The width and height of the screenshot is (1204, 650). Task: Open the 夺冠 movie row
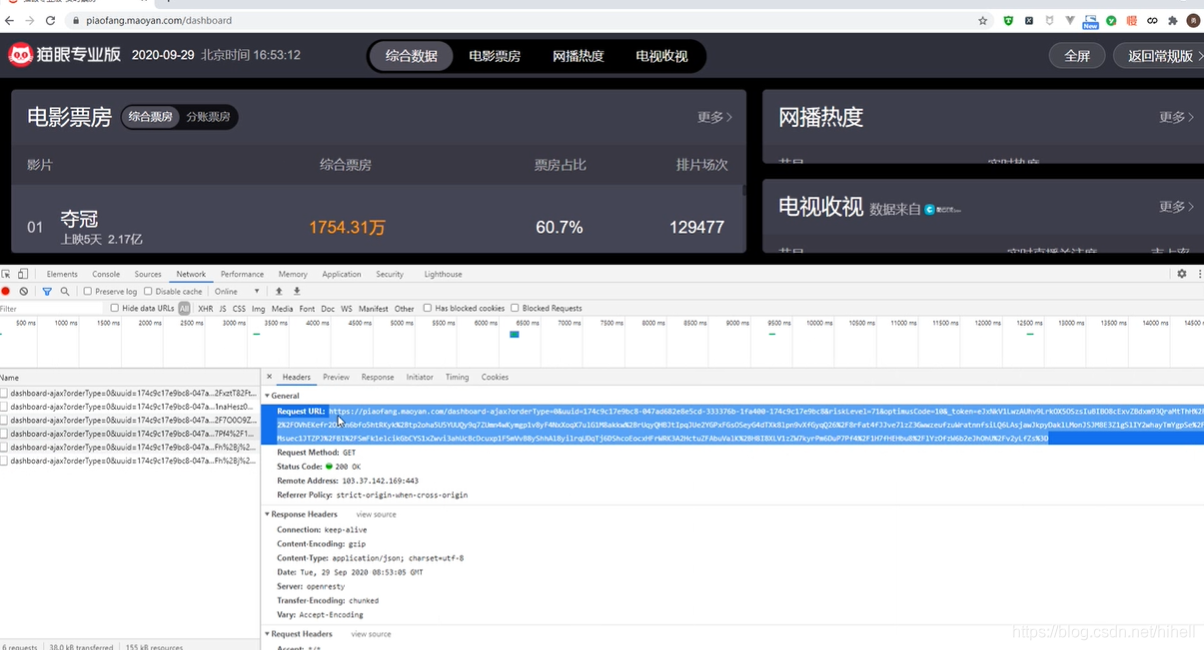(378, 227)
